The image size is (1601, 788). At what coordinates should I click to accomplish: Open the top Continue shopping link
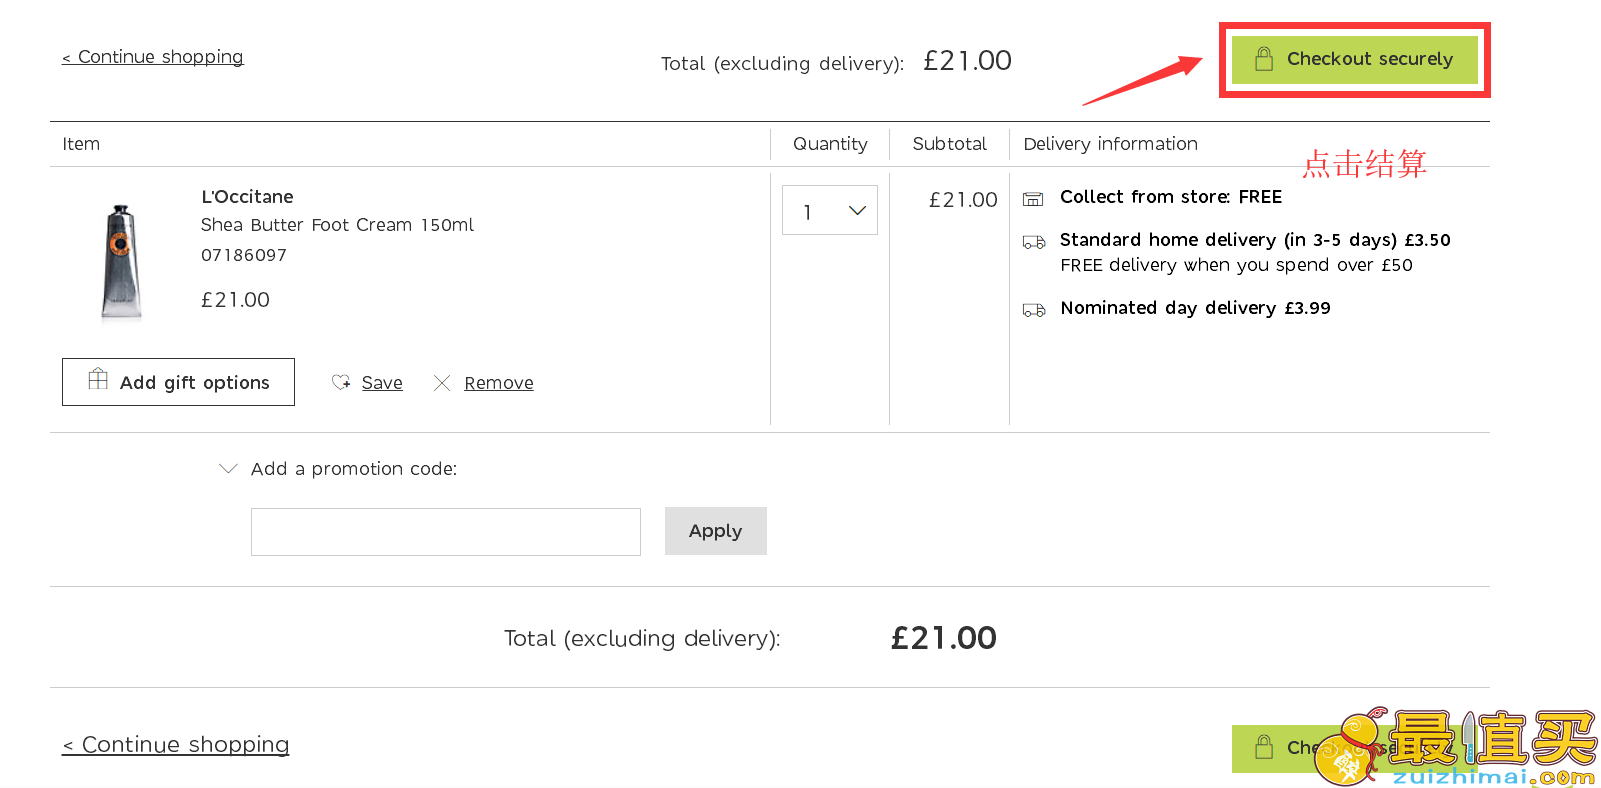coord(153,57)
